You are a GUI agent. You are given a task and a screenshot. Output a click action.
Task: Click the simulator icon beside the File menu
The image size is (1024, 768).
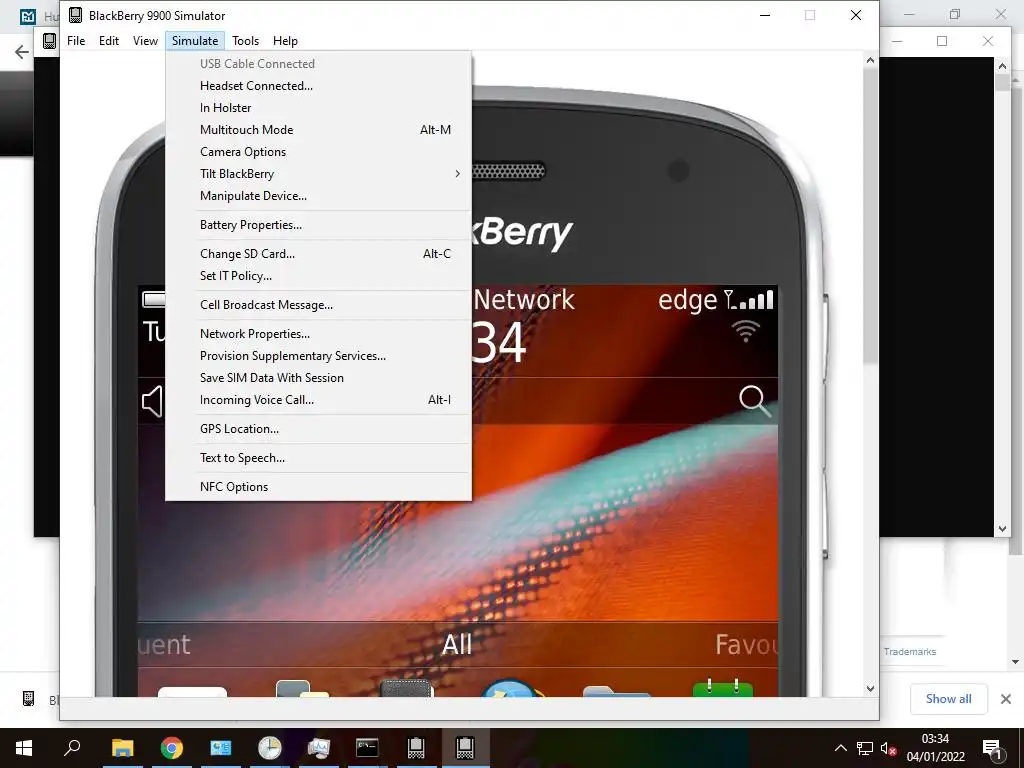click(49, 40)
